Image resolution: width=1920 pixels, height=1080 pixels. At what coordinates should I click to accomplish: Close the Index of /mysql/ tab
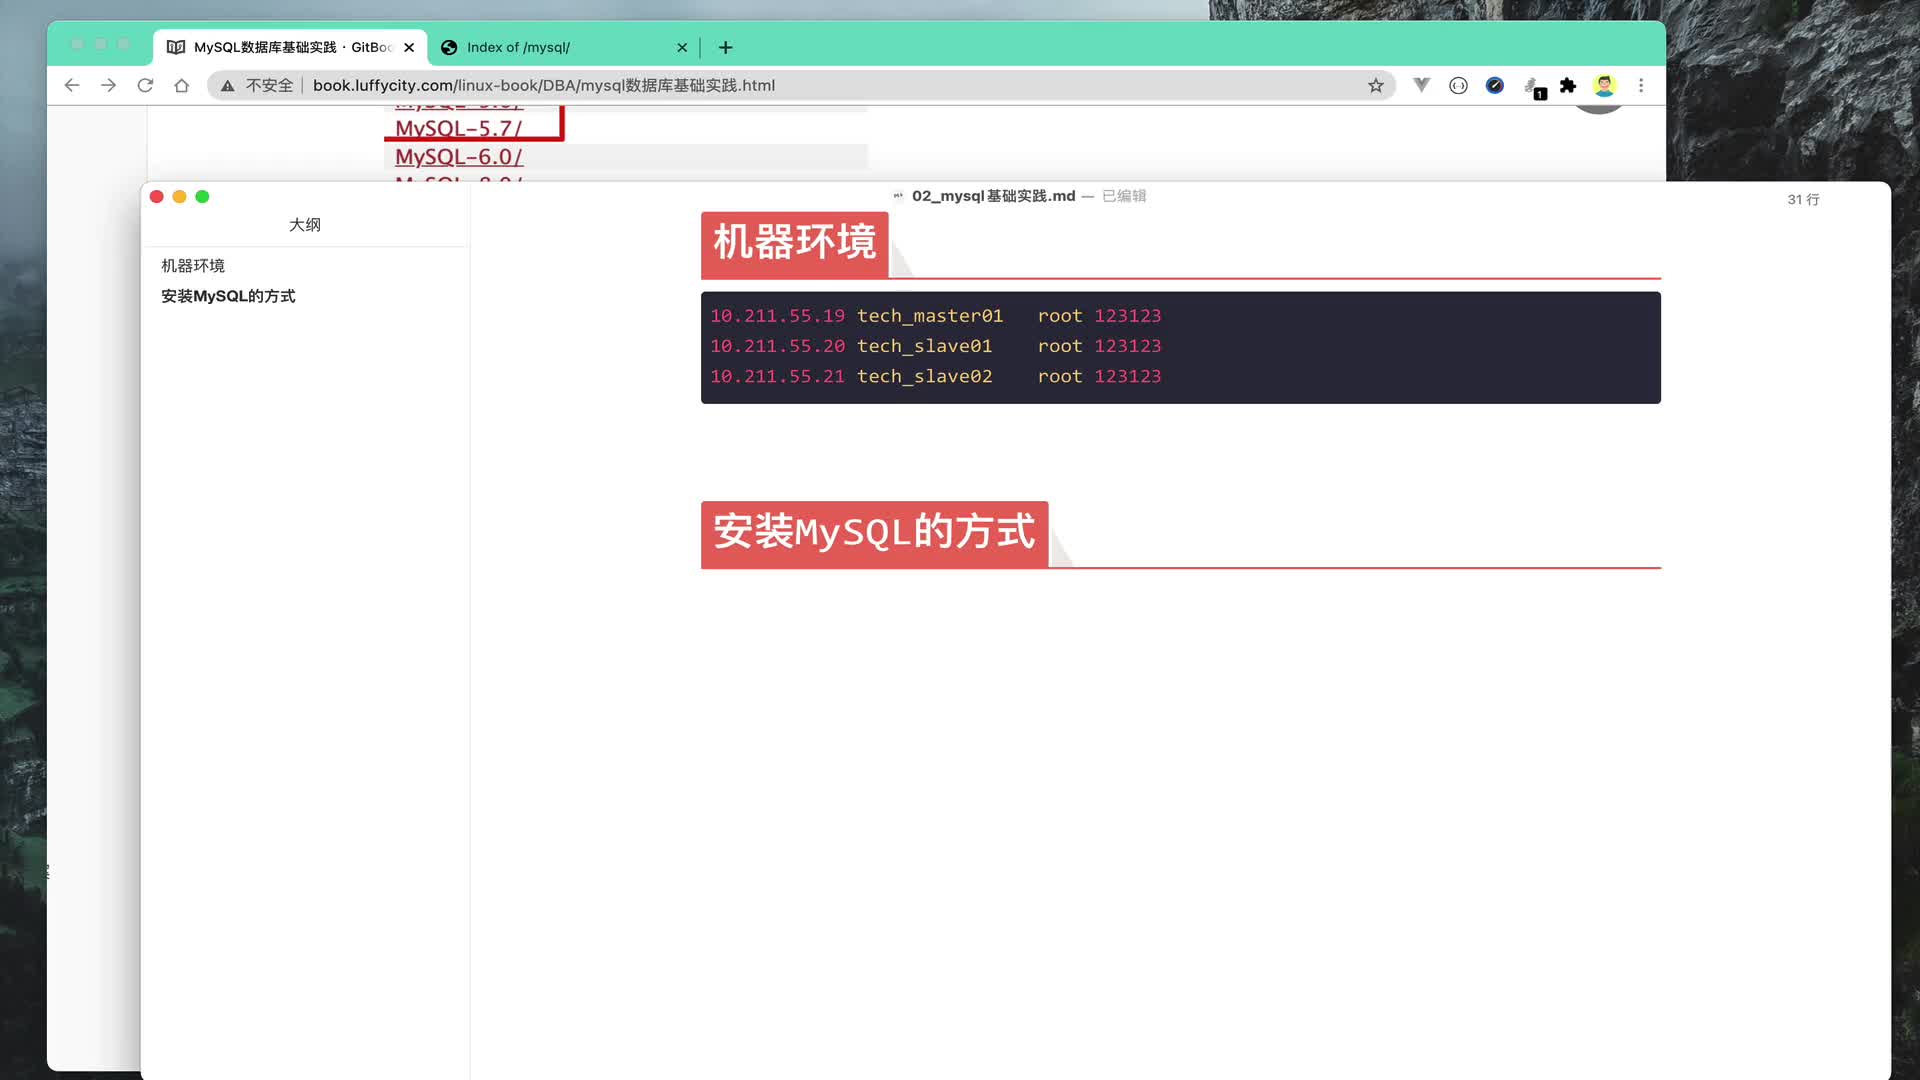point(682,47)
